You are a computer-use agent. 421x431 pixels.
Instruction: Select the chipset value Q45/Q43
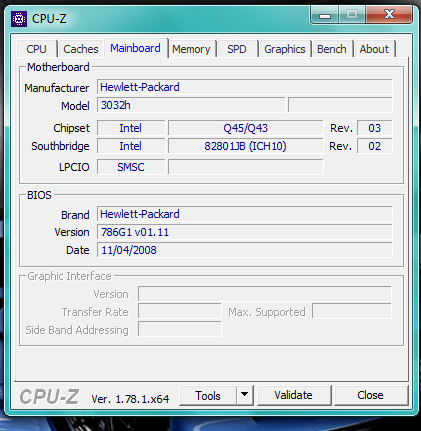(x=246, y=128)
